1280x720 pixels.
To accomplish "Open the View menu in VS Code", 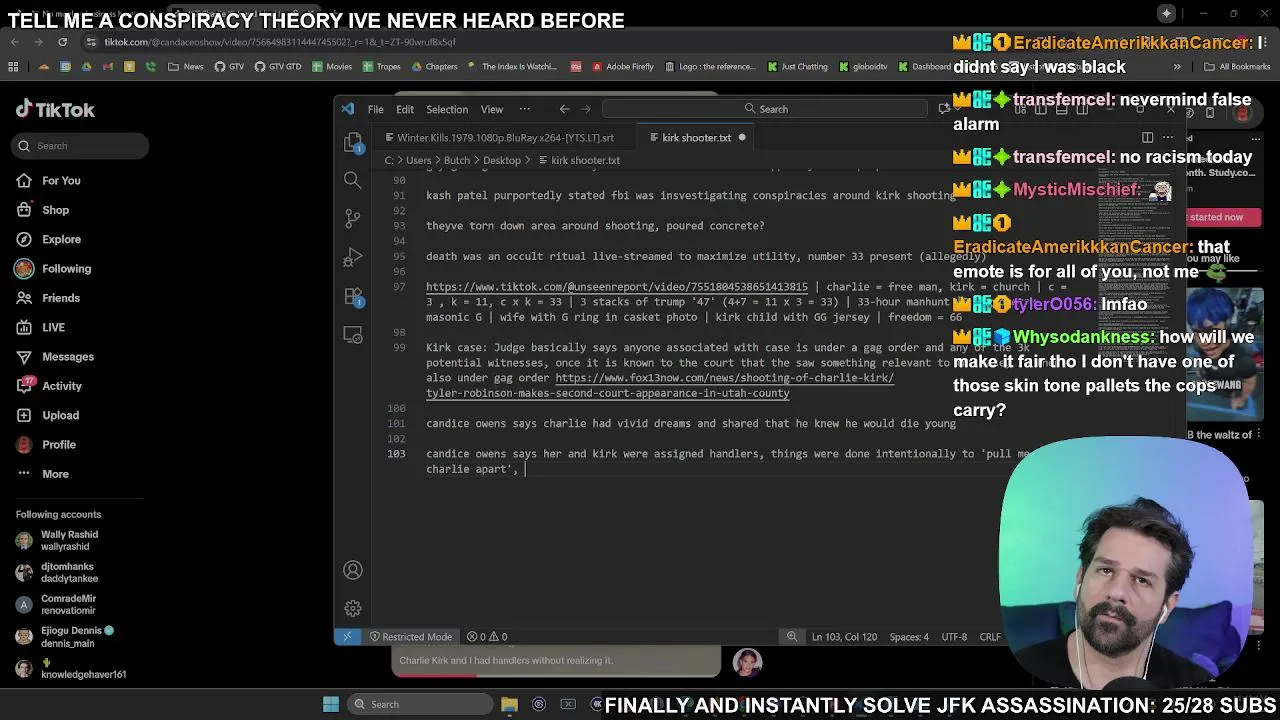I will click(x=492, y=109).
